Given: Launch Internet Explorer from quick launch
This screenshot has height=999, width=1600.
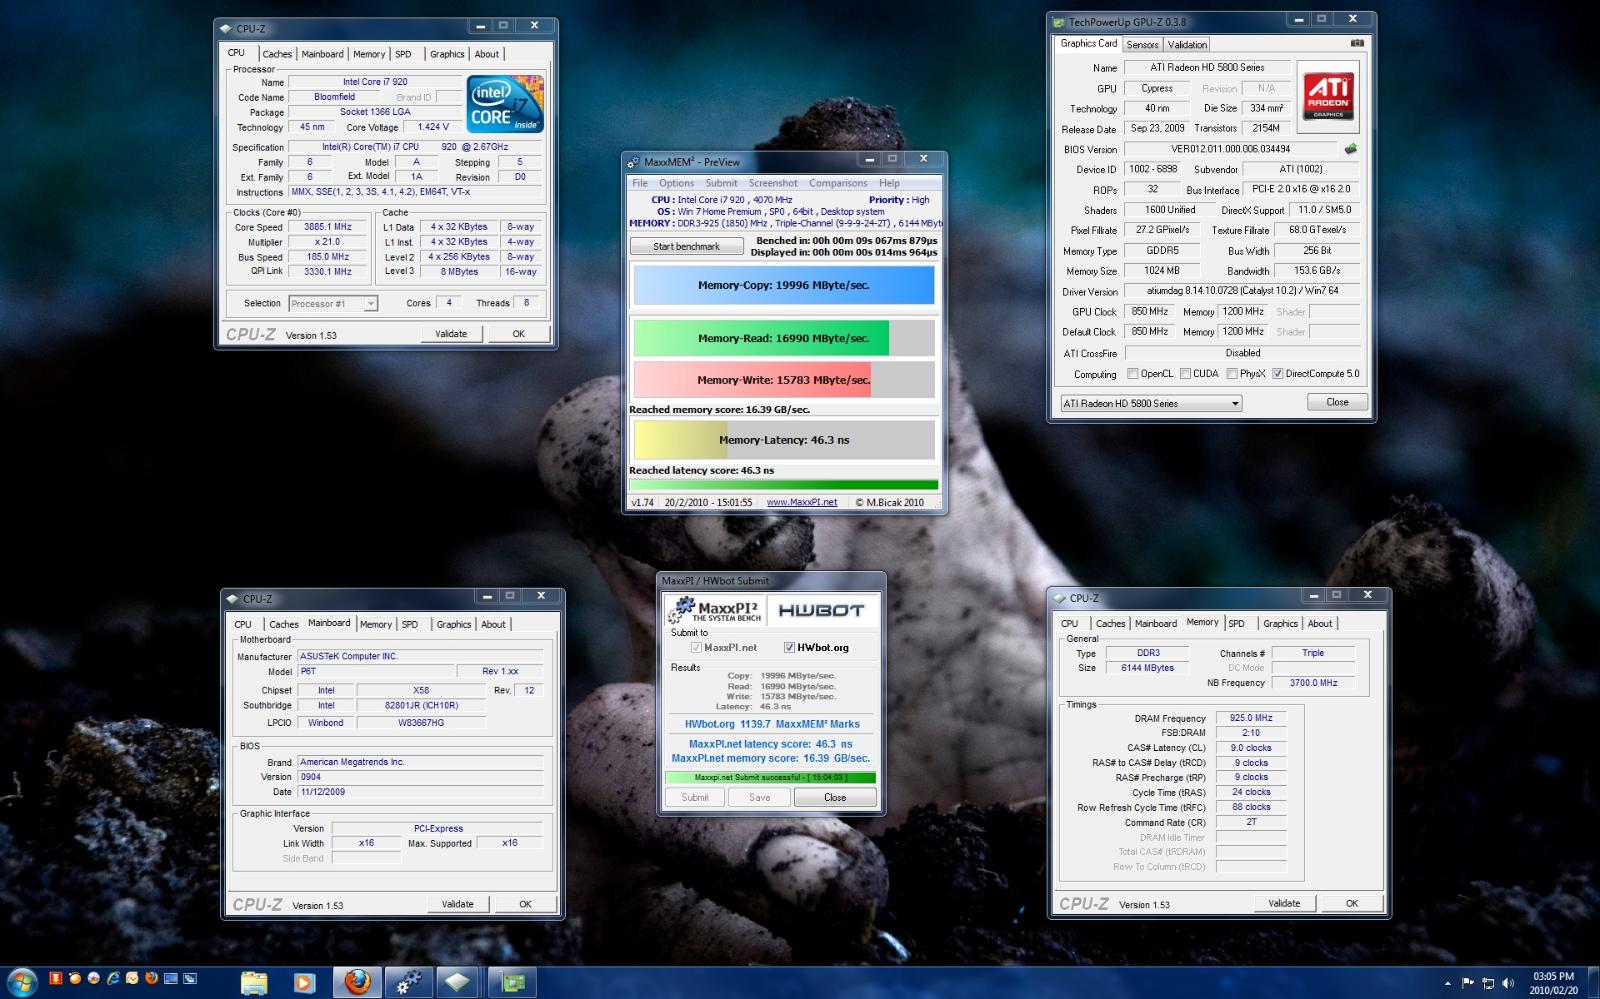Looking at the screenshot, I should (x=113, y=978).
